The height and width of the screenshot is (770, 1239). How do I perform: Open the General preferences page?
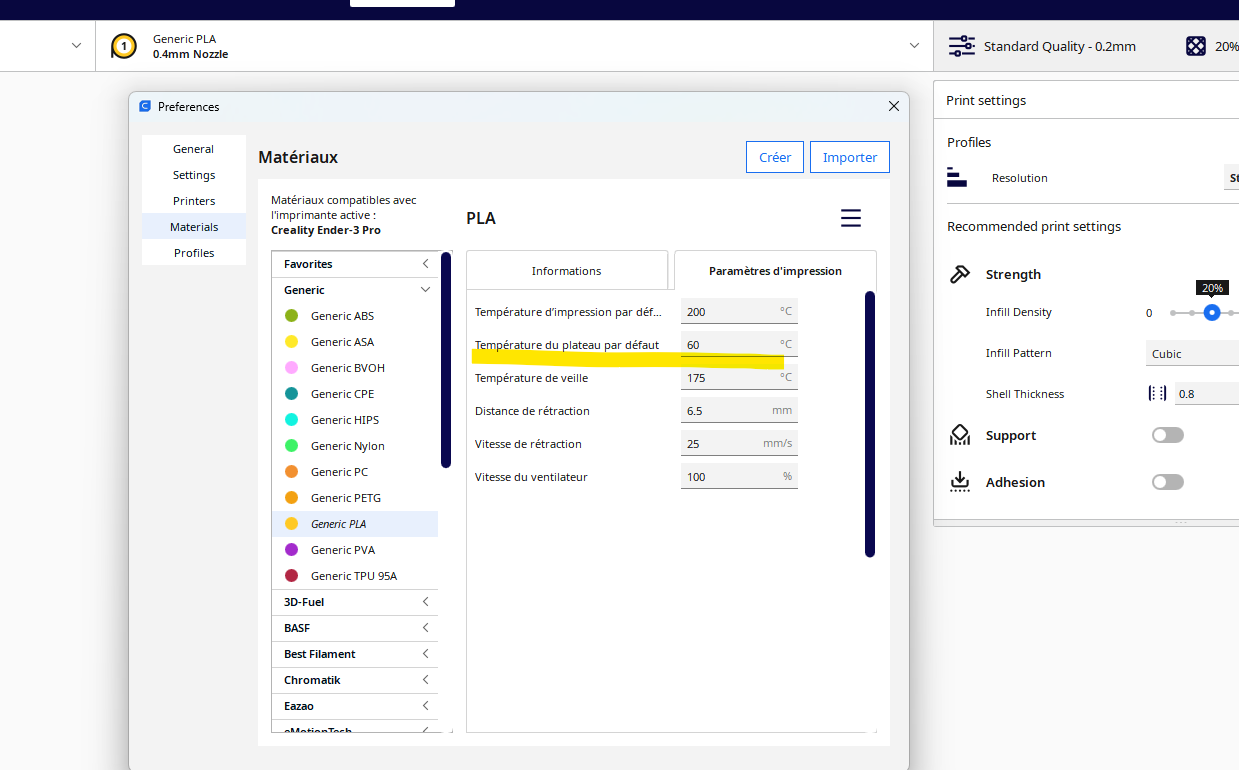(193, 149)
